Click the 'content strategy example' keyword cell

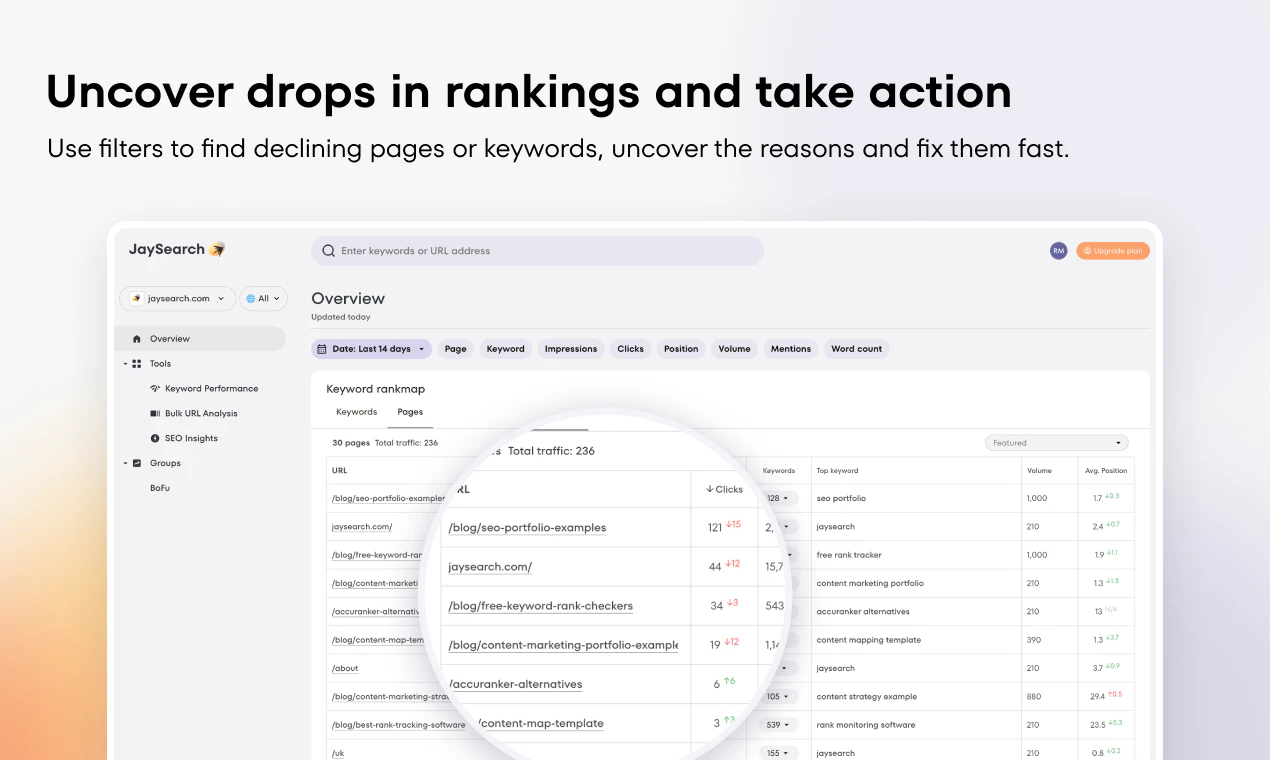point(866,697)
